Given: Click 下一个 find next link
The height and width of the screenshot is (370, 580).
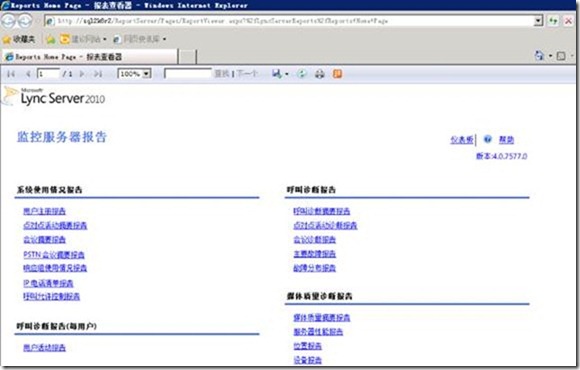Looking at the screenshot, I should click(x=247, y=74).
